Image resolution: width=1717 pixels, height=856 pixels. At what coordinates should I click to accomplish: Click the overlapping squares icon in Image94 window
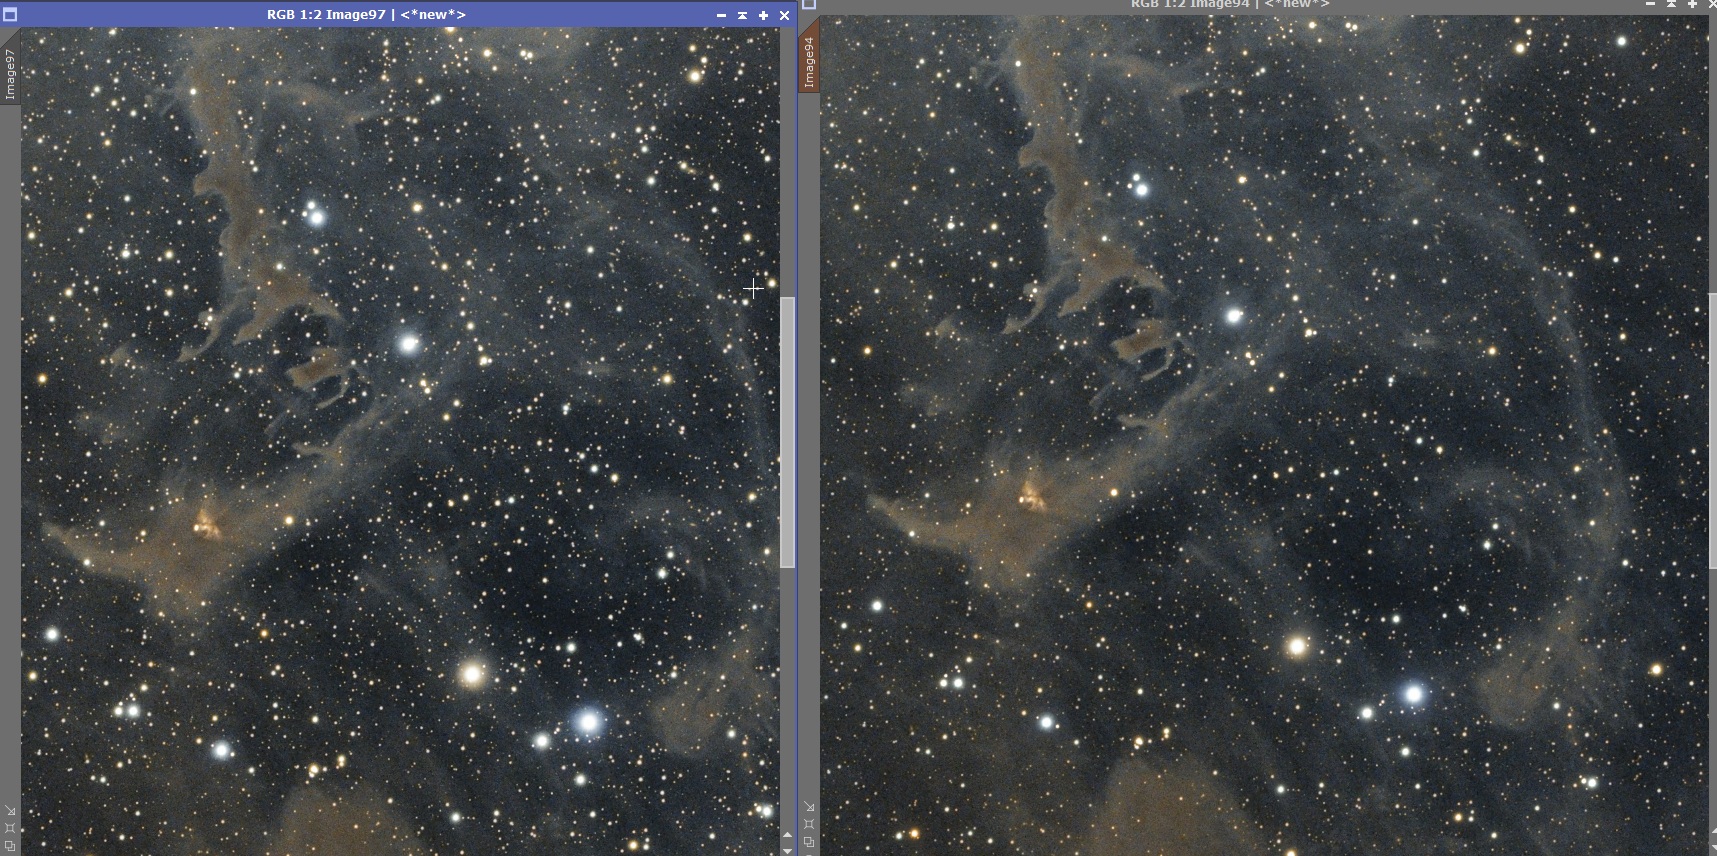809,842
